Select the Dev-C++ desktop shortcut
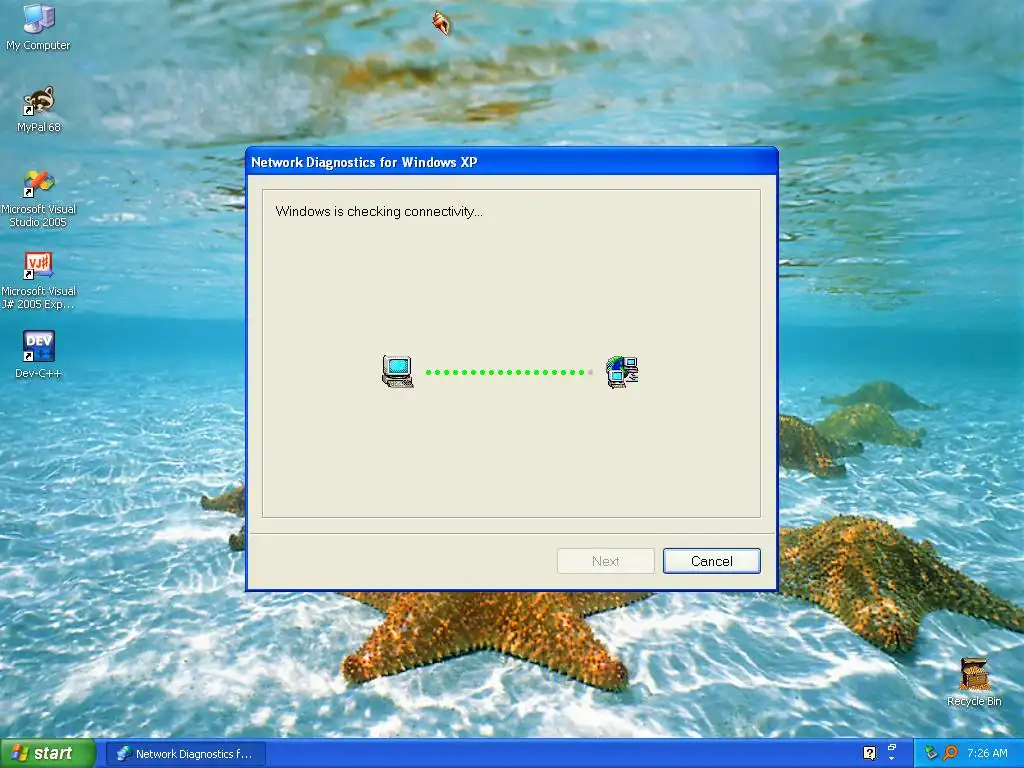Image resolution: width=1024 pixels, height=768 pixels. click(x=38, y=355)
